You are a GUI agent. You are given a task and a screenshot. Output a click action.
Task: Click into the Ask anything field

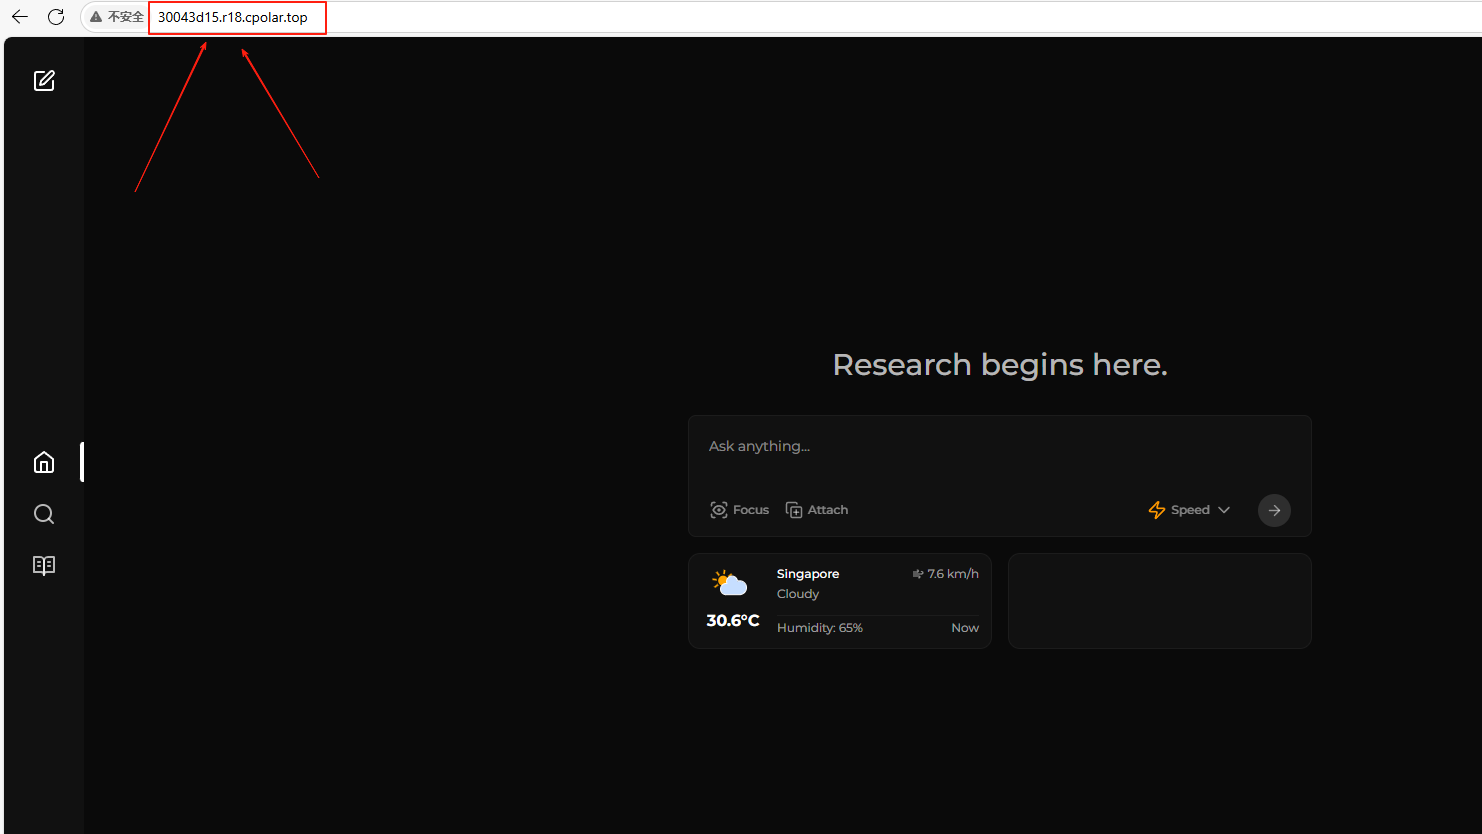[1000, 446]
